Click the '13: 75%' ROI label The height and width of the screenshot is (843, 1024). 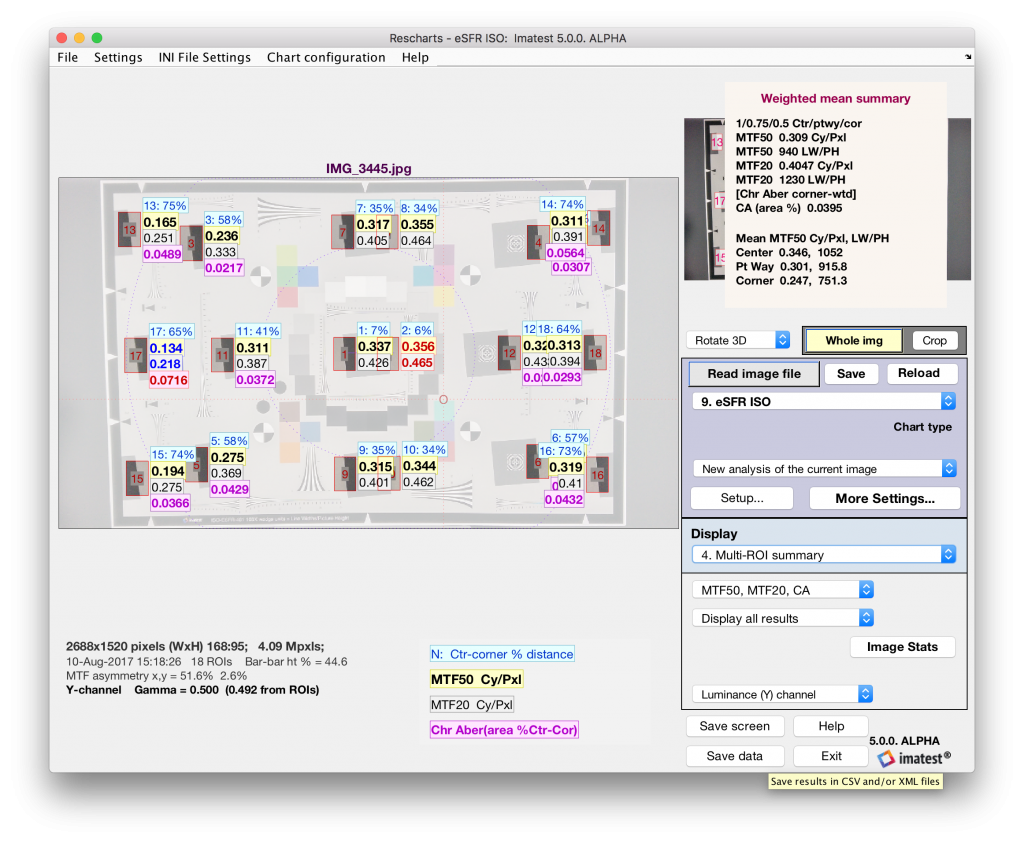click(165, 206)
